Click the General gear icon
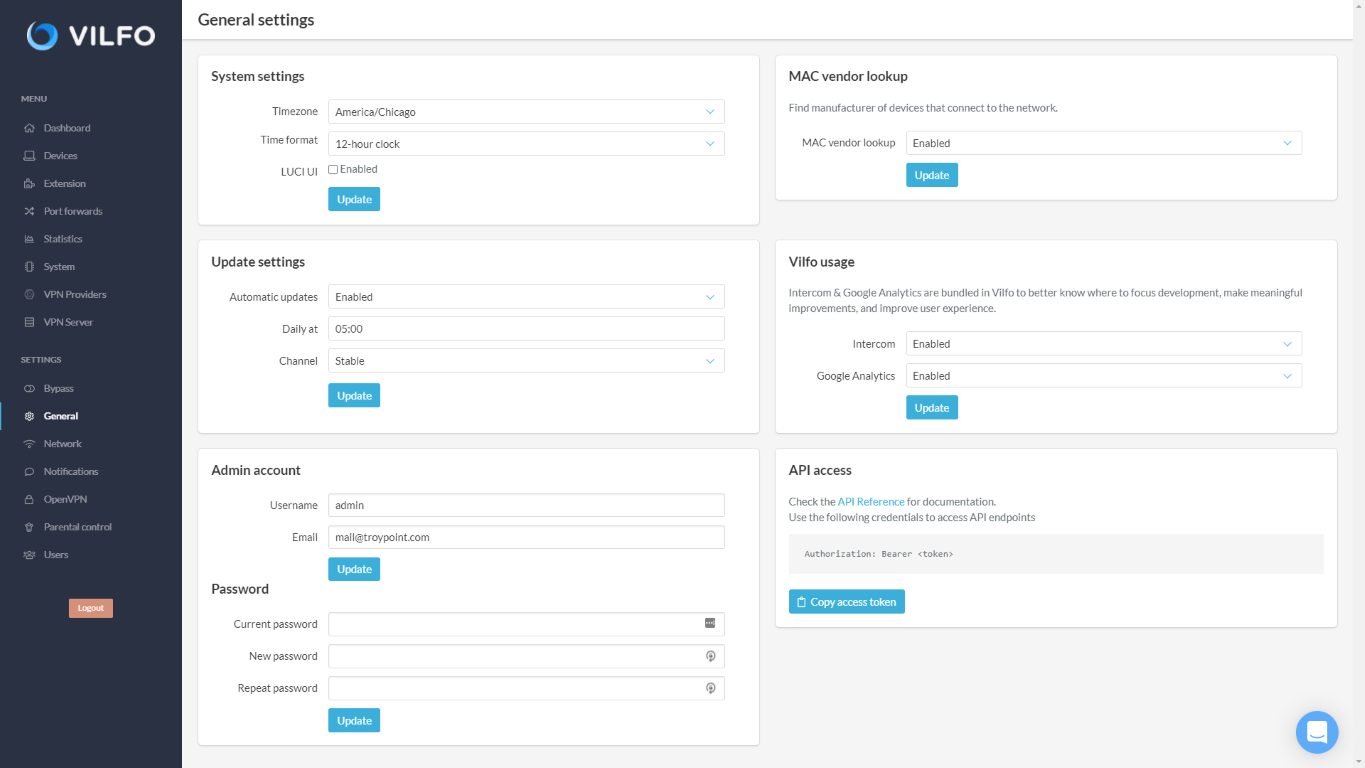1365x768 pixels. (29, 416)
